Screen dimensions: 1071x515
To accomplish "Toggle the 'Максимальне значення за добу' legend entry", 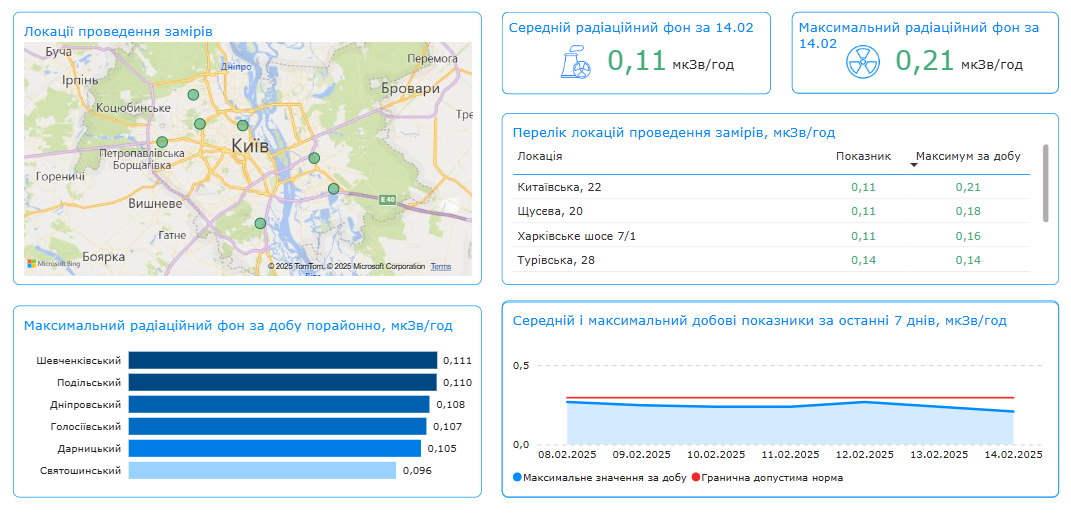I will point(604,478).
